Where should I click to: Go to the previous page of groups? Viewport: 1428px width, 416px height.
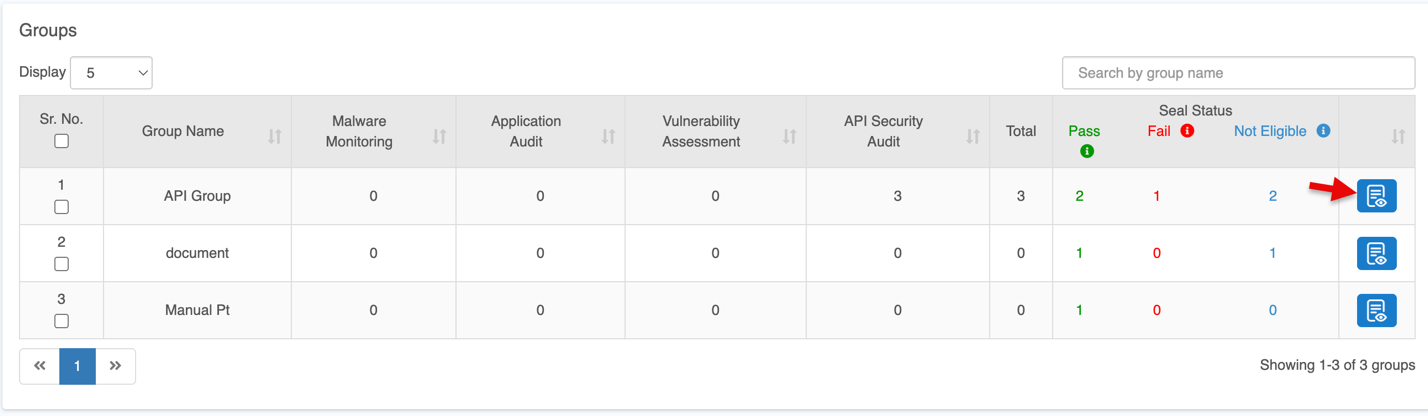pyautogui.click(x=40, y=366)
